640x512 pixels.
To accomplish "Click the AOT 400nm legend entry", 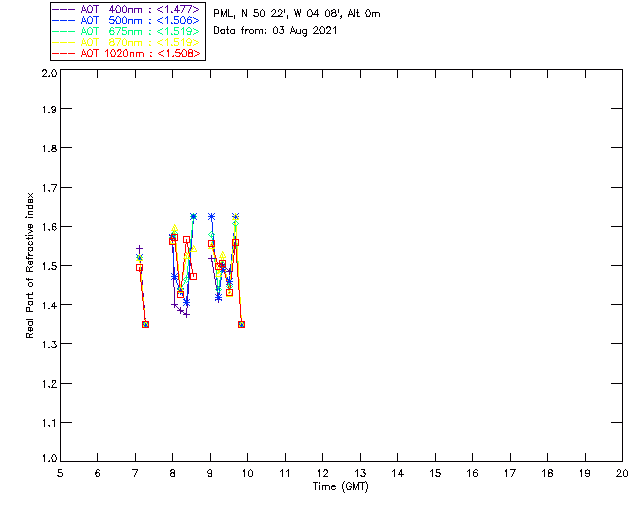I will 126,9.
